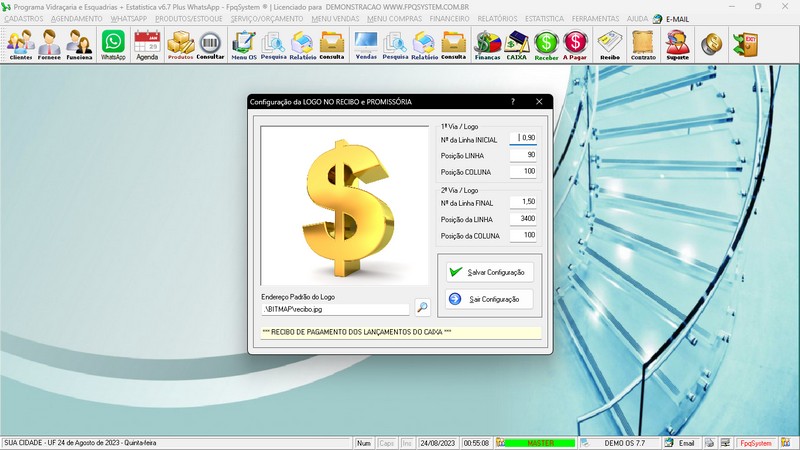Screen dimensions: 800x450
Task: Click FpqSystem link in status bar
Action: click(756, 443)
